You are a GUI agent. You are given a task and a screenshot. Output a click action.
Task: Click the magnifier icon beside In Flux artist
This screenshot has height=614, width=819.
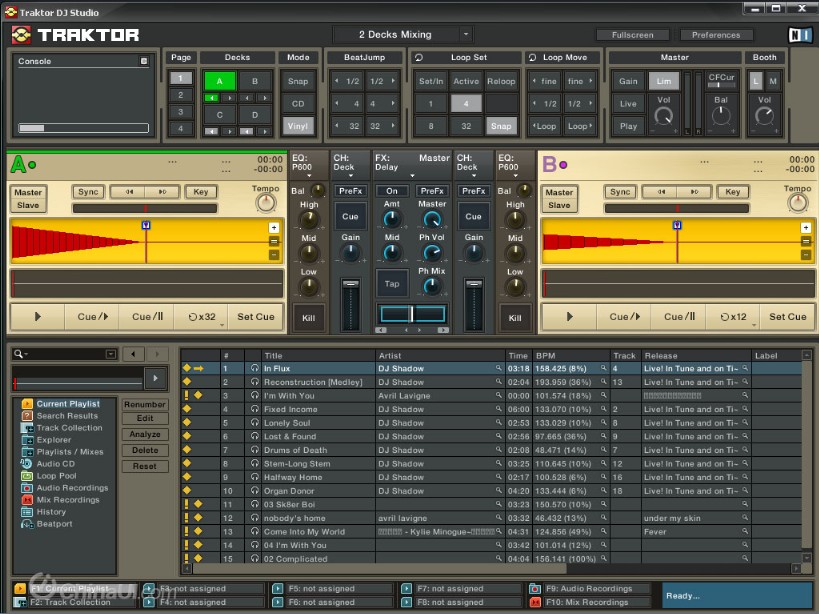pos(499,368)
